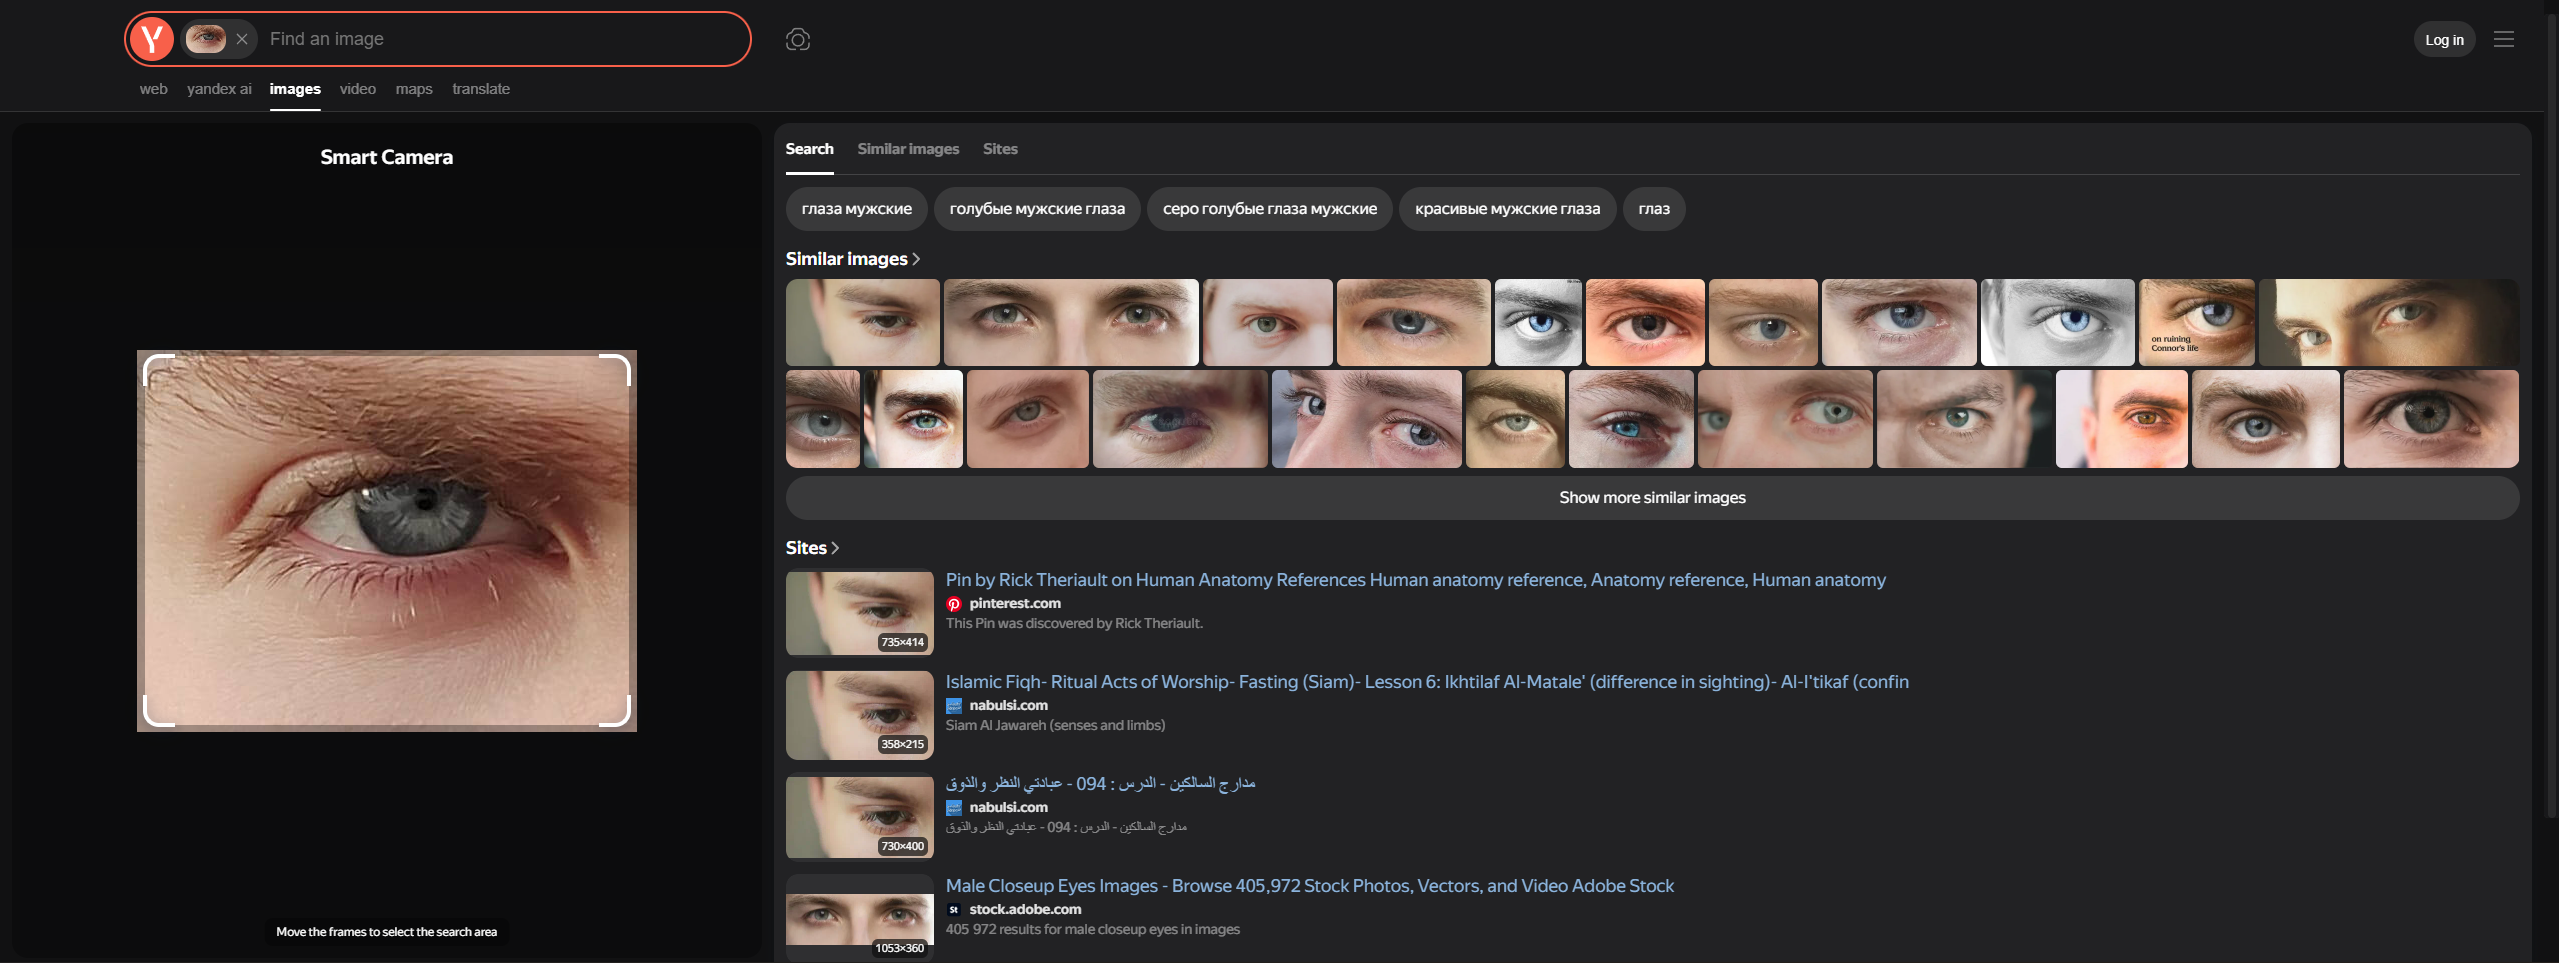Switch to the Sites tab
The image size is (2559, 963).
pos(999,149)
